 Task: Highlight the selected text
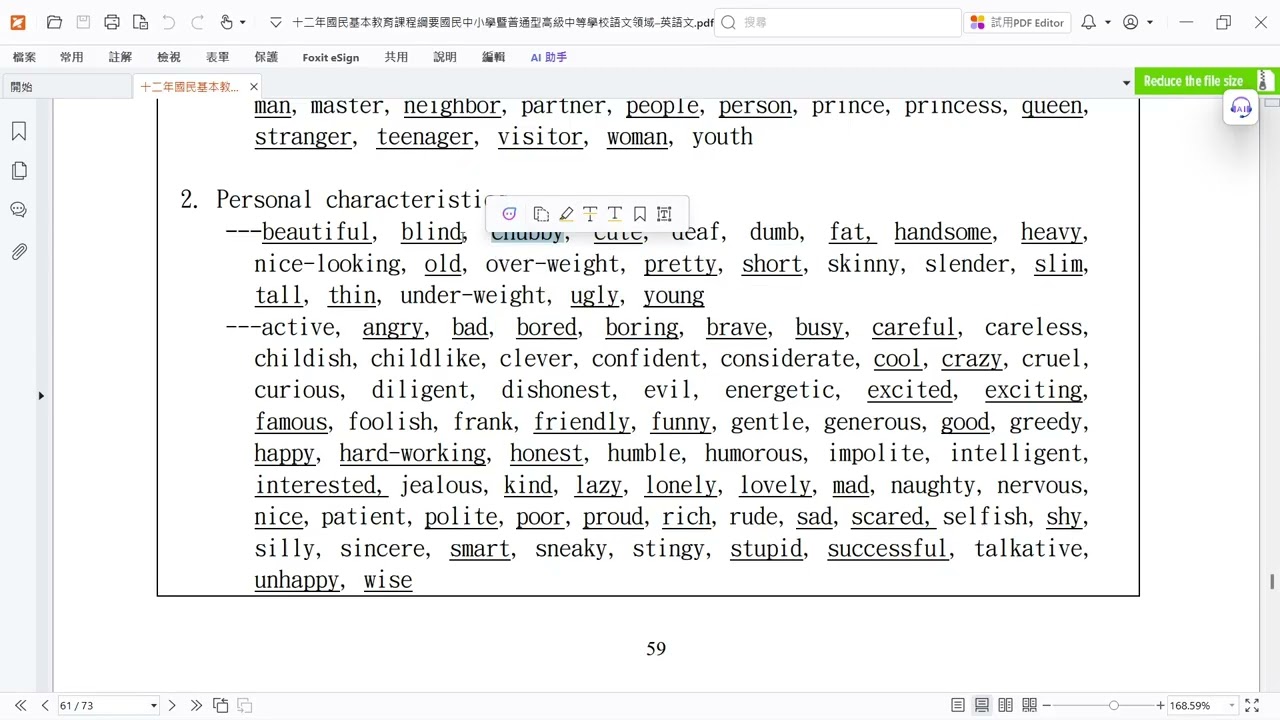(566, 214)
